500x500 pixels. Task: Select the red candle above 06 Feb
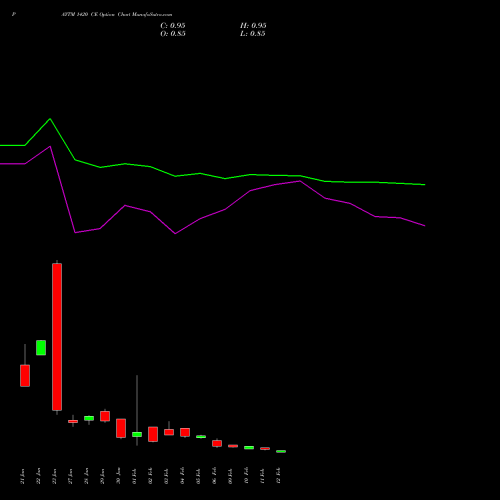tap(217, 443)
